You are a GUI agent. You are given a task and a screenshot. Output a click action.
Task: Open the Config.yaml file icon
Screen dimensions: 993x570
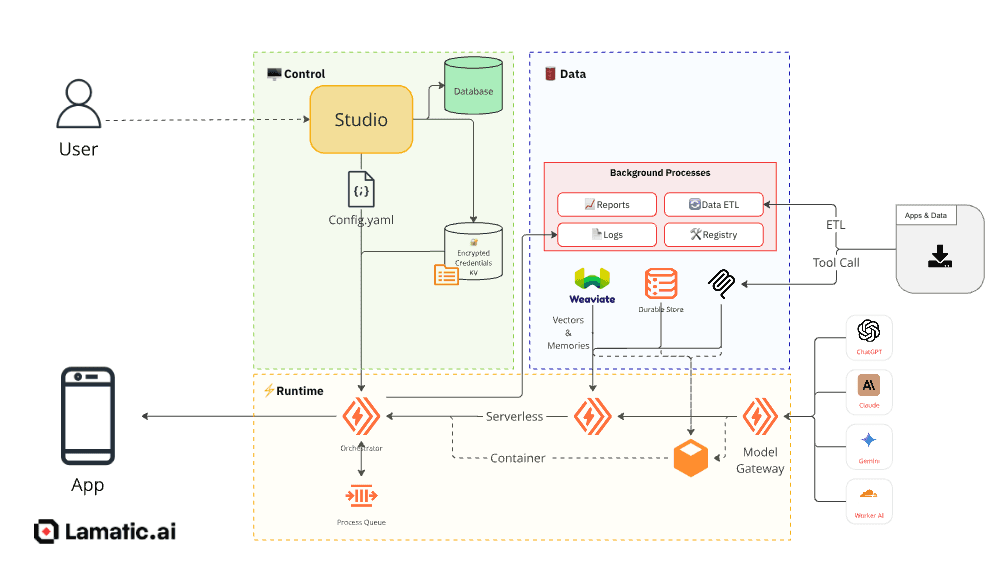(x=361, y=189)
